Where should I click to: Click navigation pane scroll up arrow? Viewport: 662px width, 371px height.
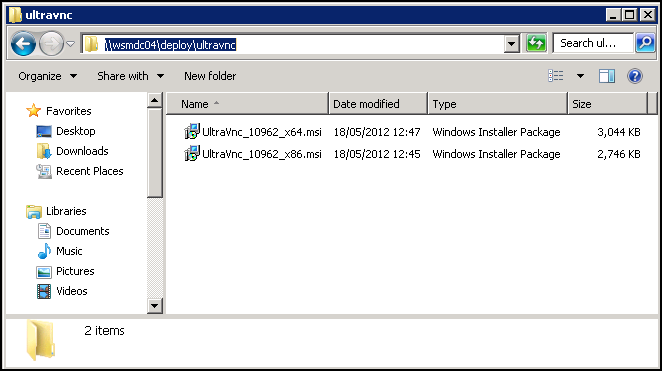[155, 100]
